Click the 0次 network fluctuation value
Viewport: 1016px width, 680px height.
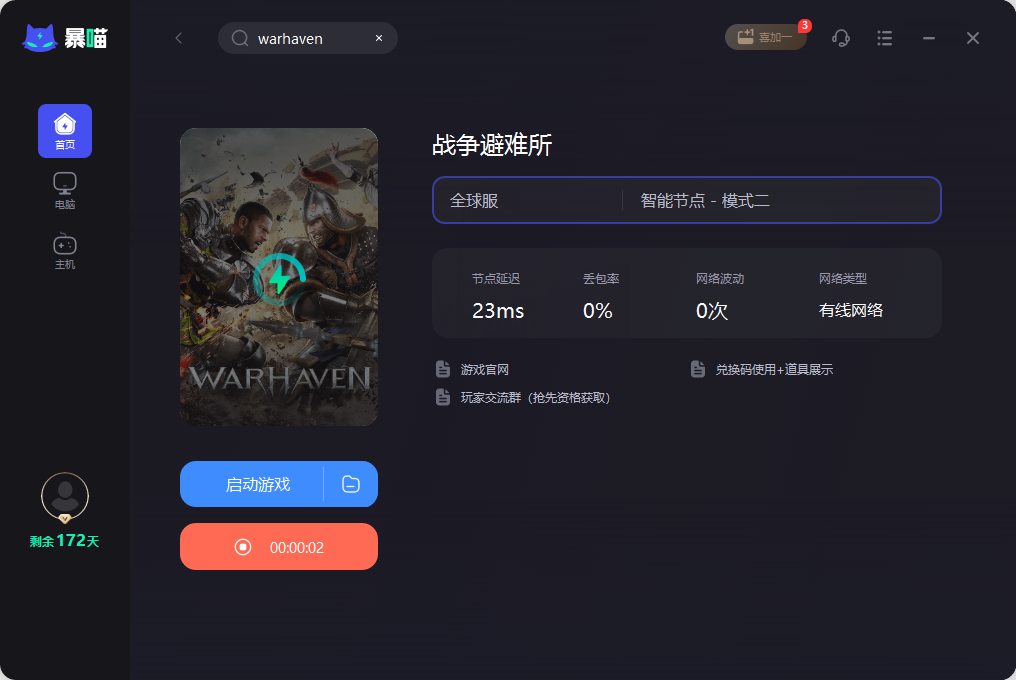[711, 311]
